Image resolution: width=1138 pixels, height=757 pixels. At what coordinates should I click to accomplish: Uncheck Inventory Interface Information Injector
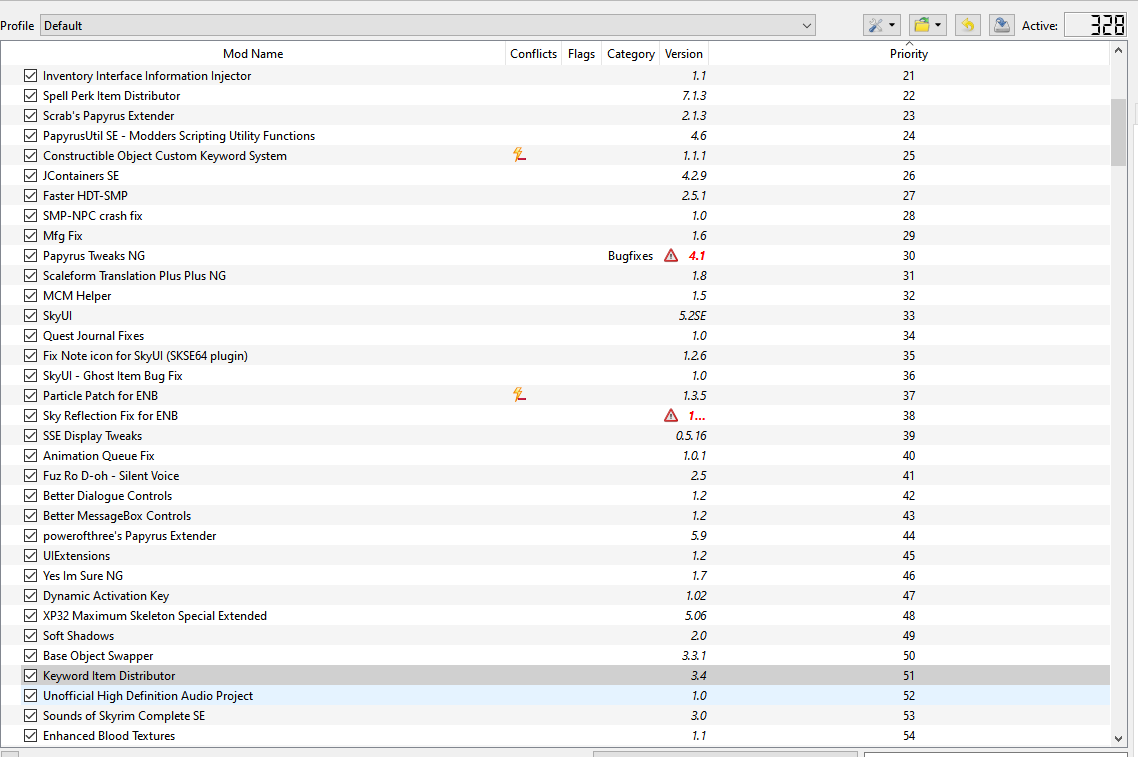pyautogui.click(x=30, y=75)
